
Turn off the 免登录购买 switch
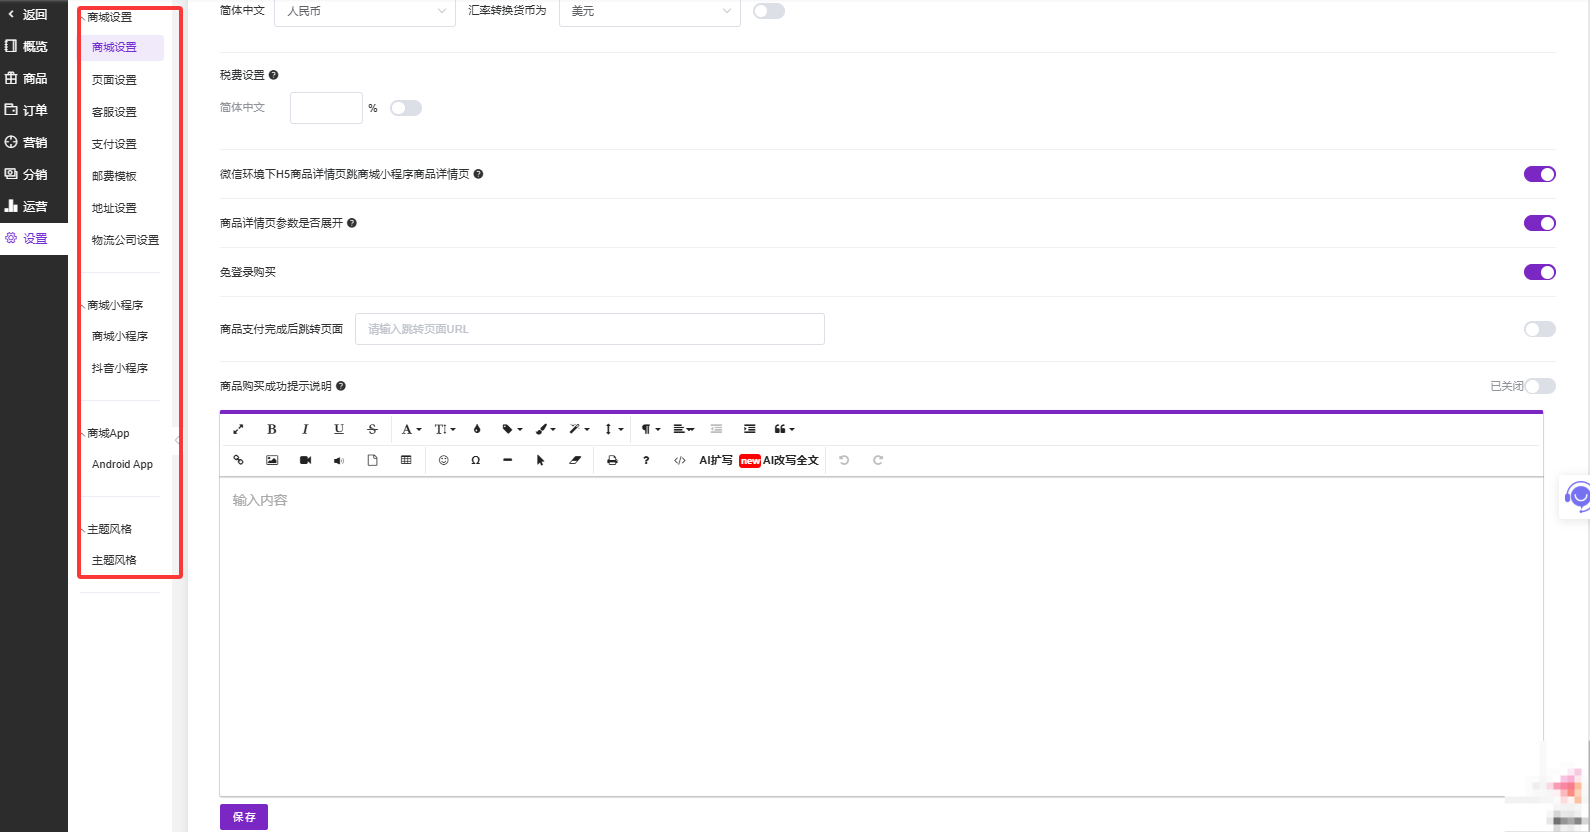(x=1540, y=272)
